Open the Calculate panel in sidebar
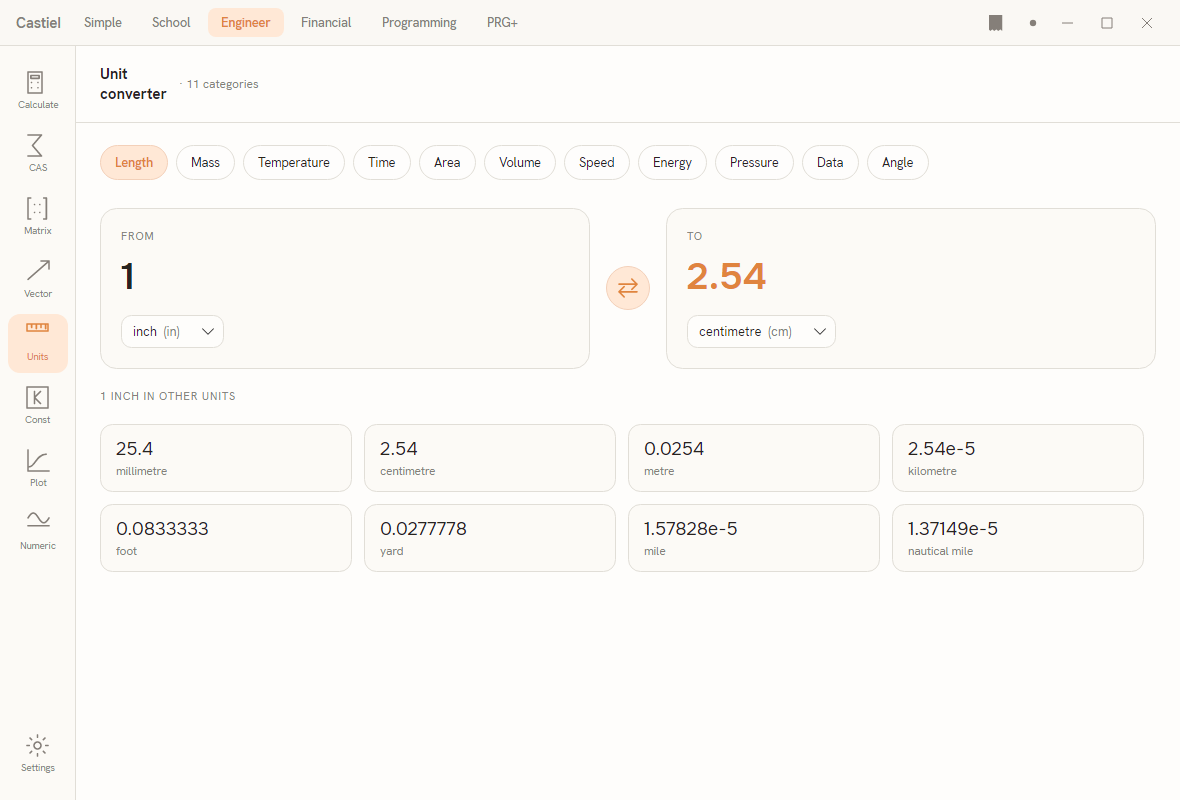 [38, 90]
